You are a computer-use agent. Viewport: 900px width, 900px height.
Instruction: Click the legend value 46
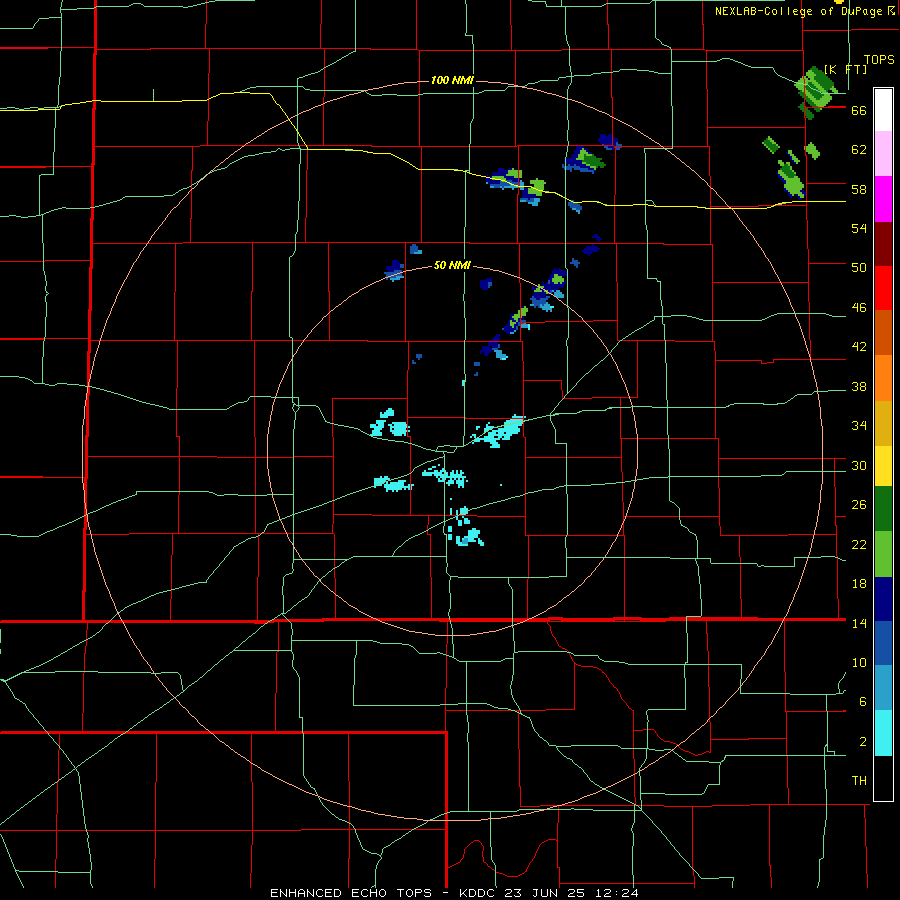tap(859, 308)
